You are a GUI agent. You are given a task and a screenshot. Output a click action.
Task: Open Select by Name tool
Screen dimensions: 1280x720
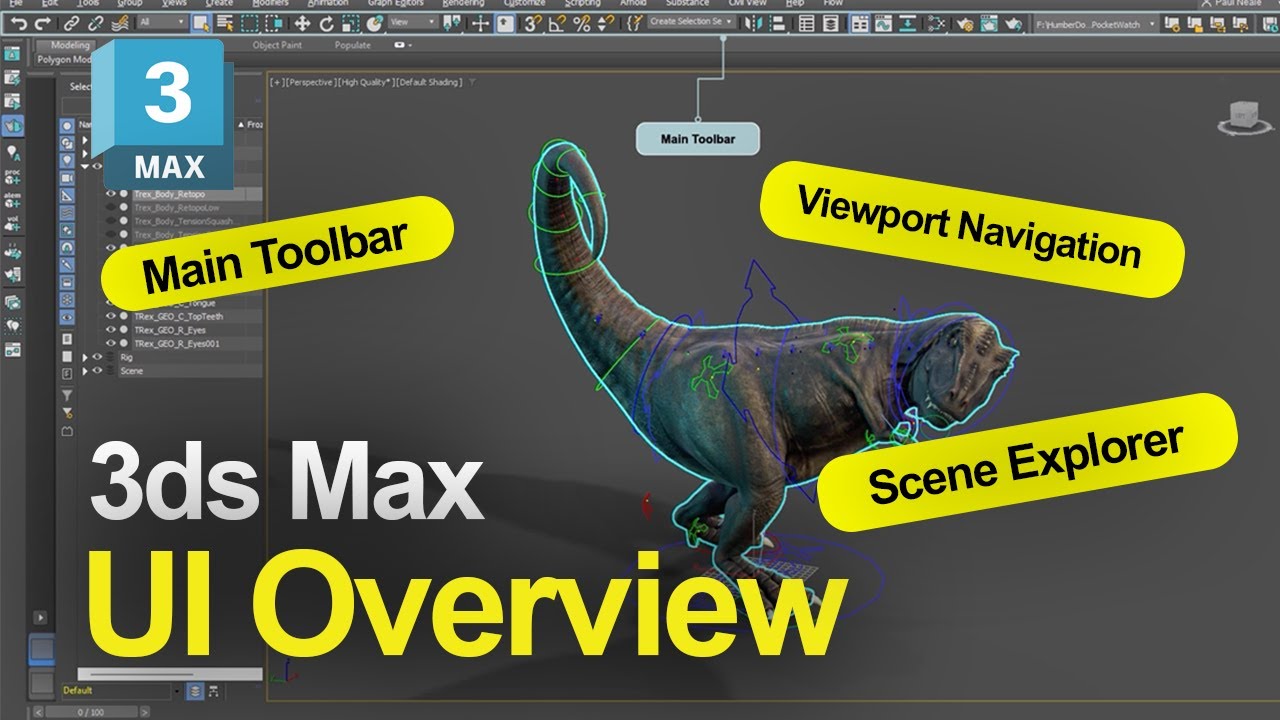[x=225, y=22]
